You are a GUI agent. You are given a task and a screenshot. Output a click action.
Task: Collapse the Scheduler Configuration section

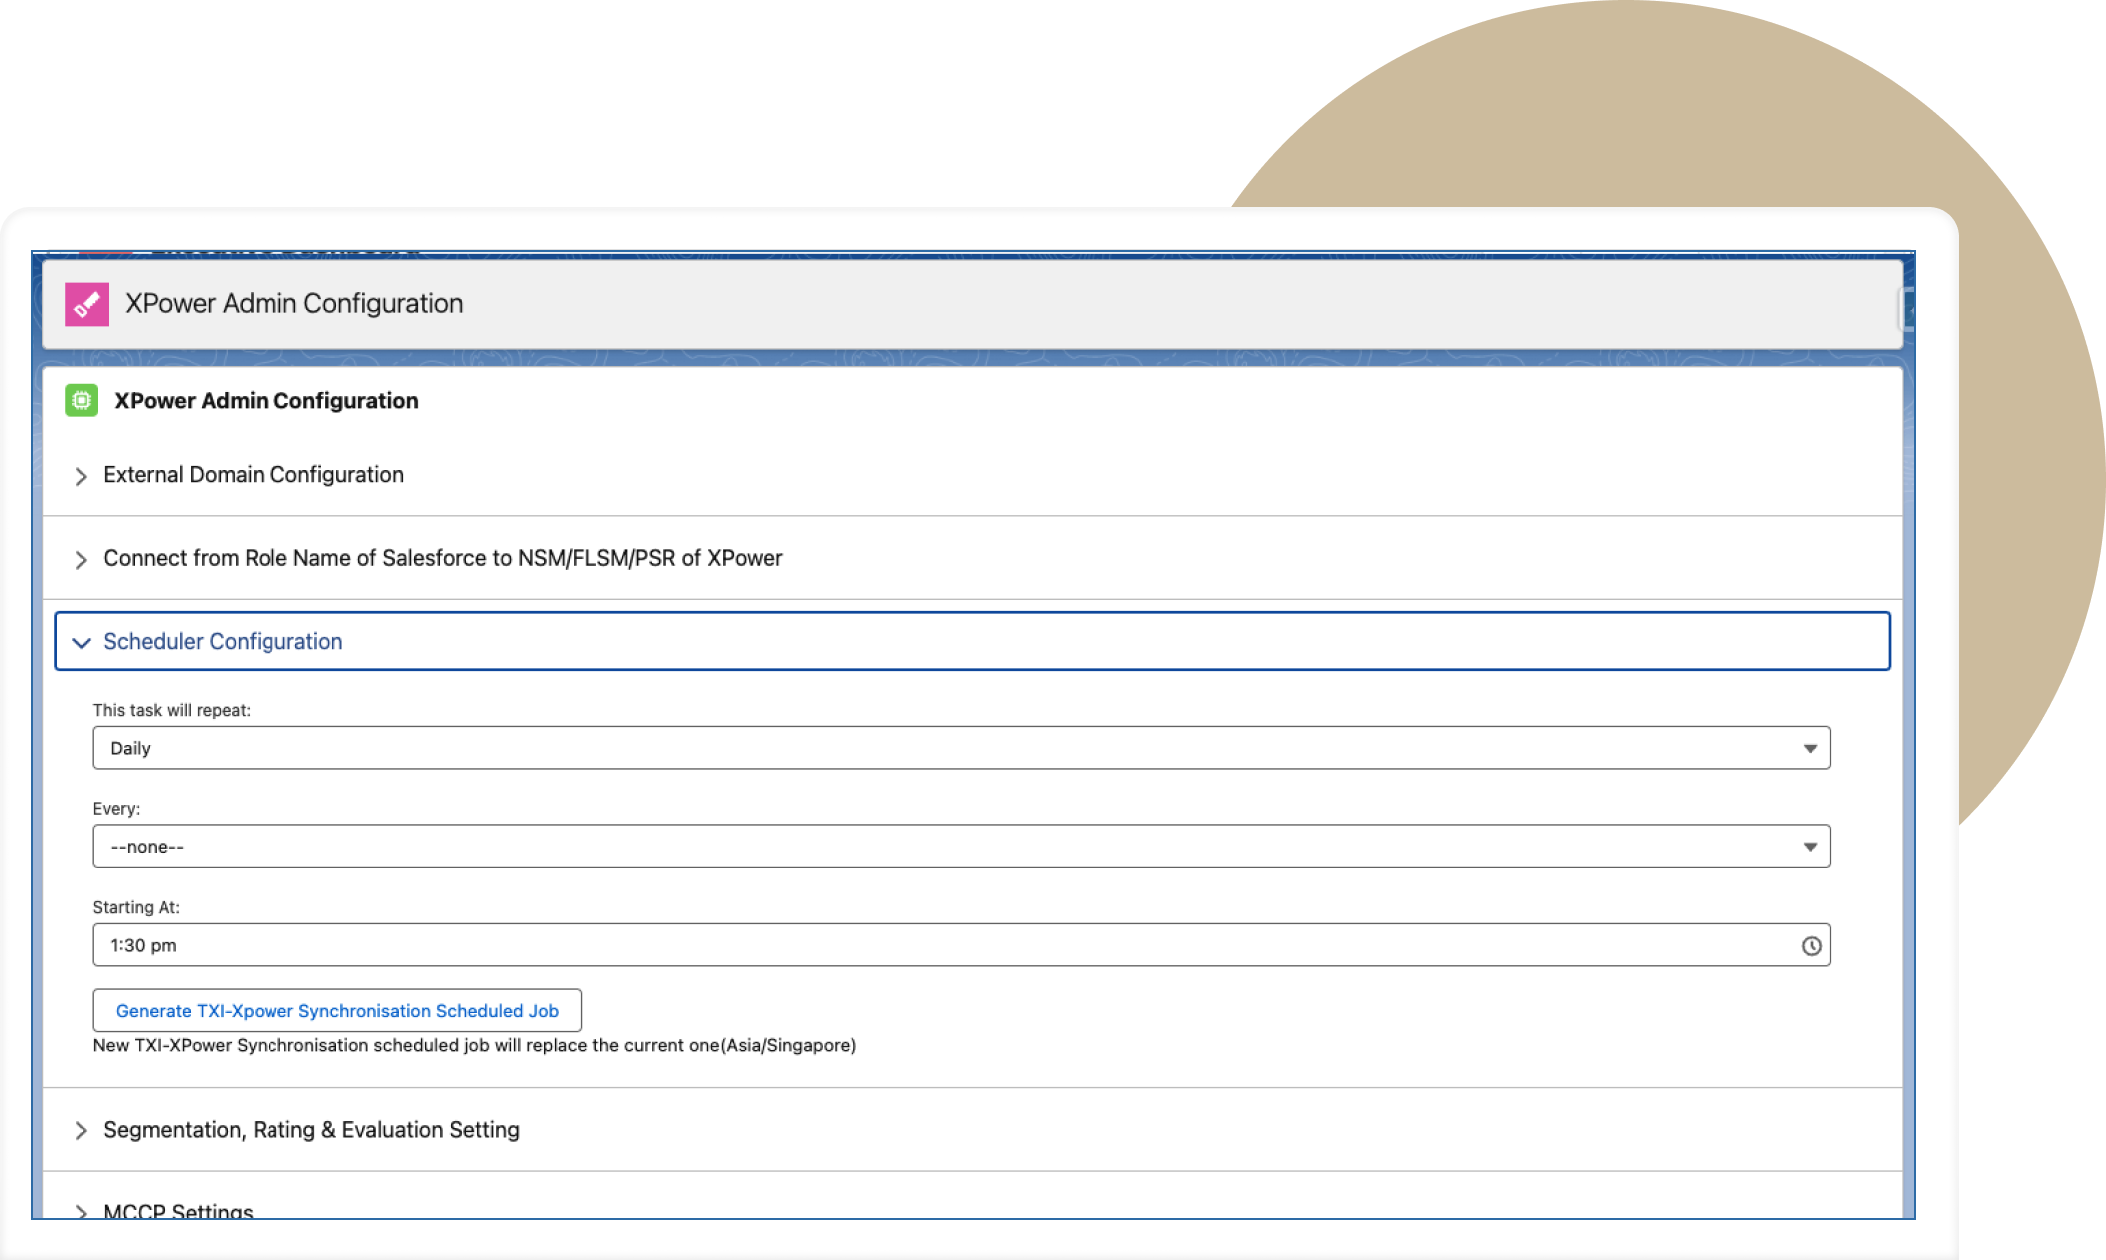(222, 641)
